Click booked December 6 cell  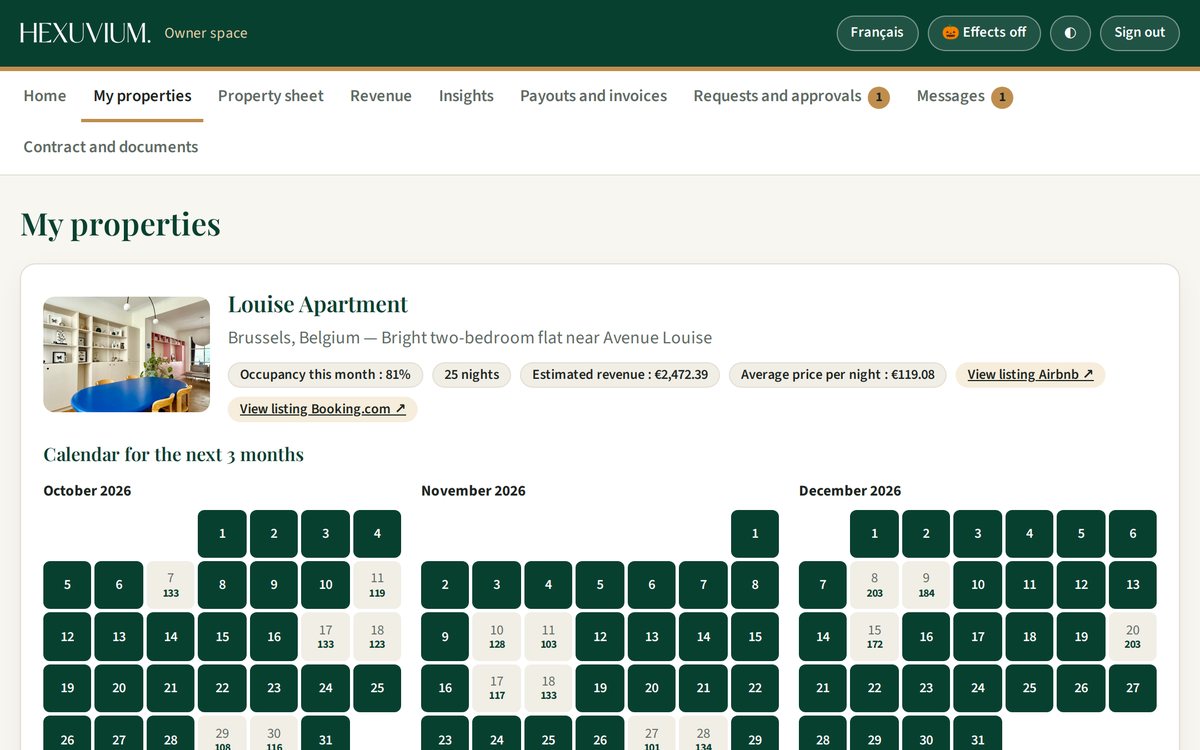[x=1133, y=534]
